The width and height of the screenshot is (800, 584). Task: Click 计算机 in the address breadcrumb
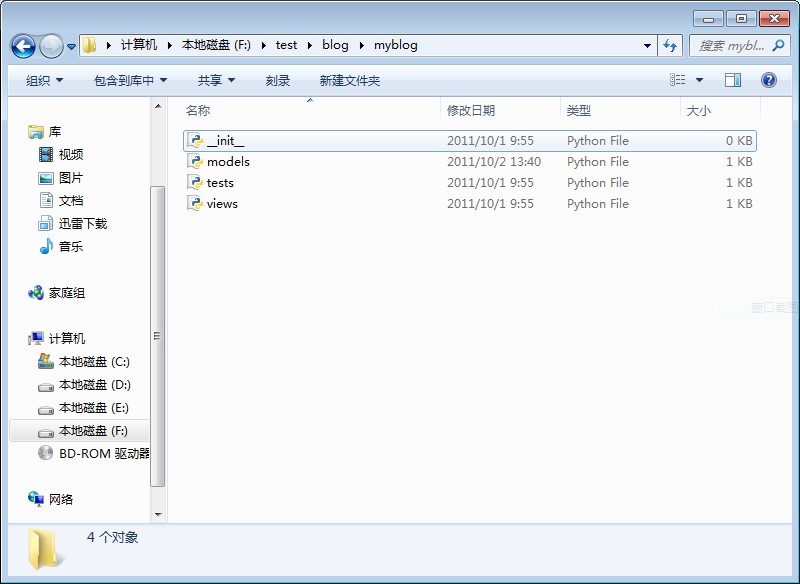coord(139,45)
